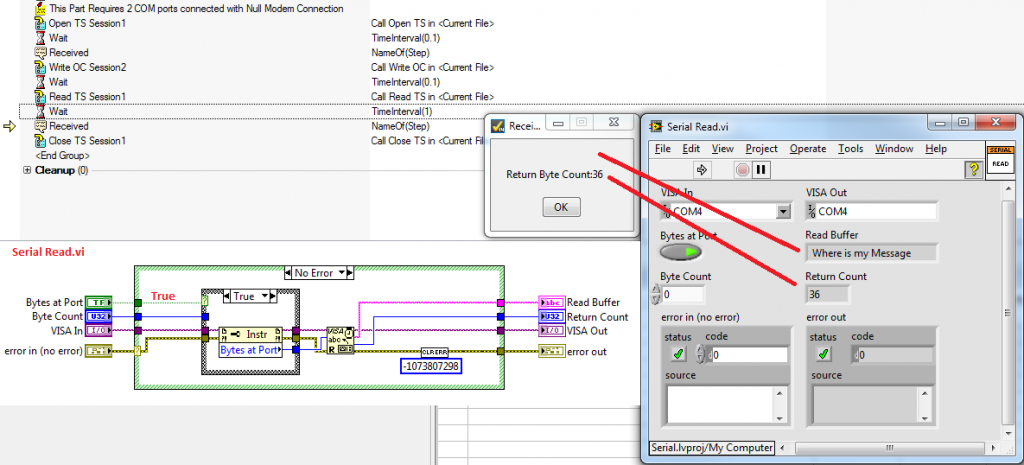Select the Close TS Session1 step icon
This screenshot has width=1024, height=465.
click(40, 141)
